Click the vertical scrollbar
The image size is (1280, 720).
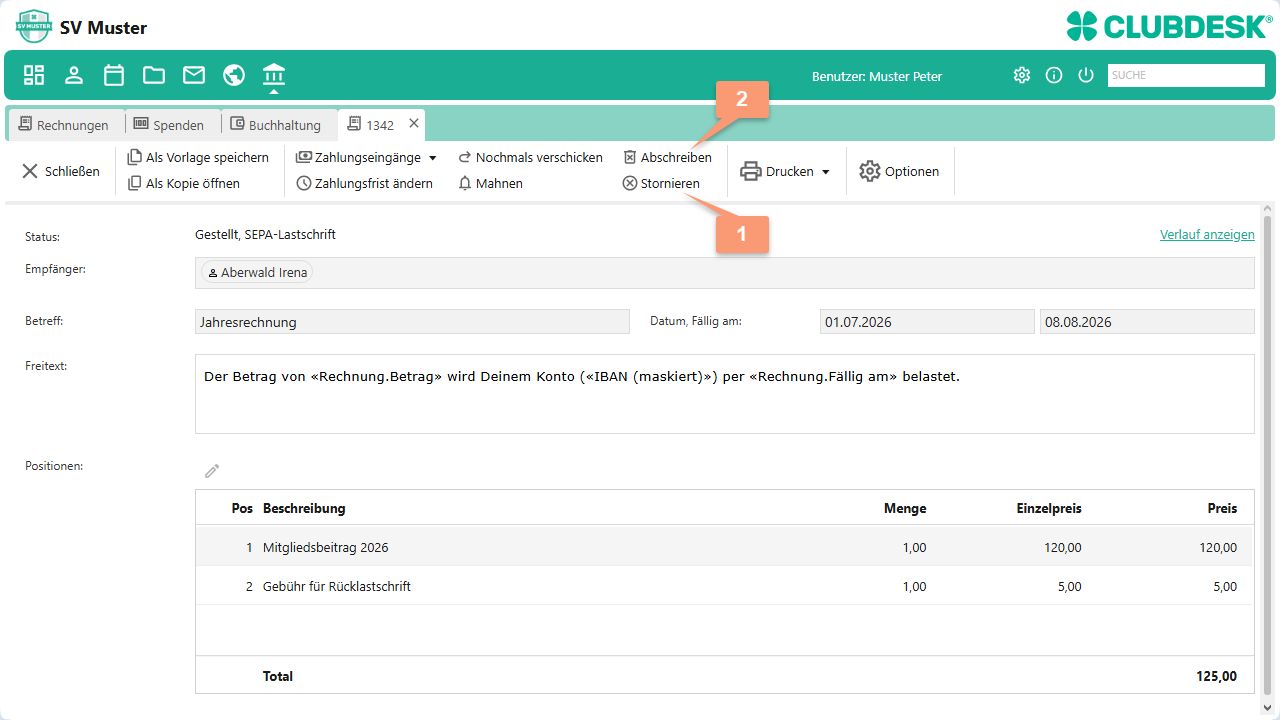click(1267, 455)
